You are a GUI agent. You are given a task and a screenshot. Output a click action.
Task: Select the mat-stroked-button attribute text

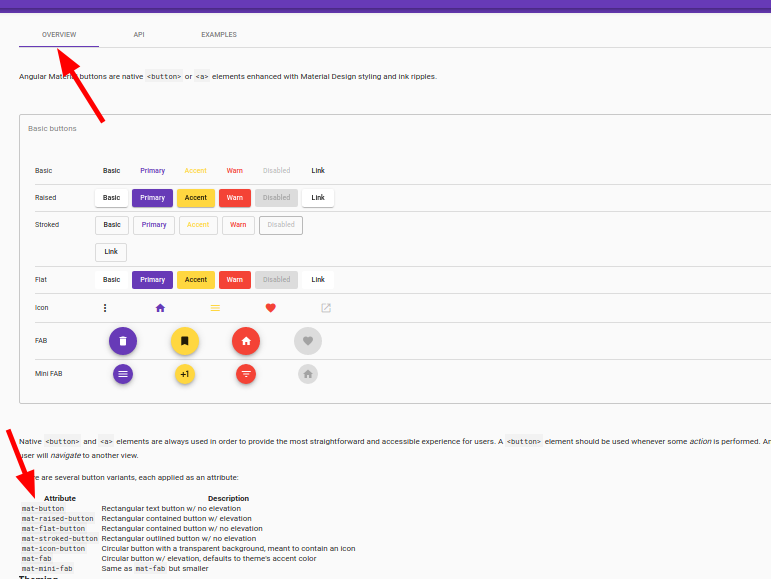pyautogui.click(x=59, y=539)
